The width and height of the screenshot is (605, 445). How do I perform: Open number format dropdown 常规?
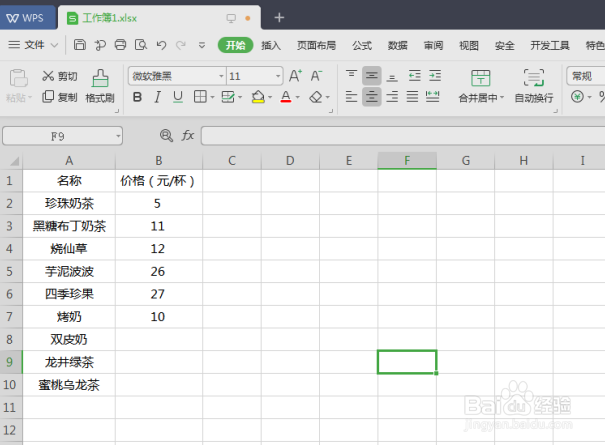[x=586, y=76]
